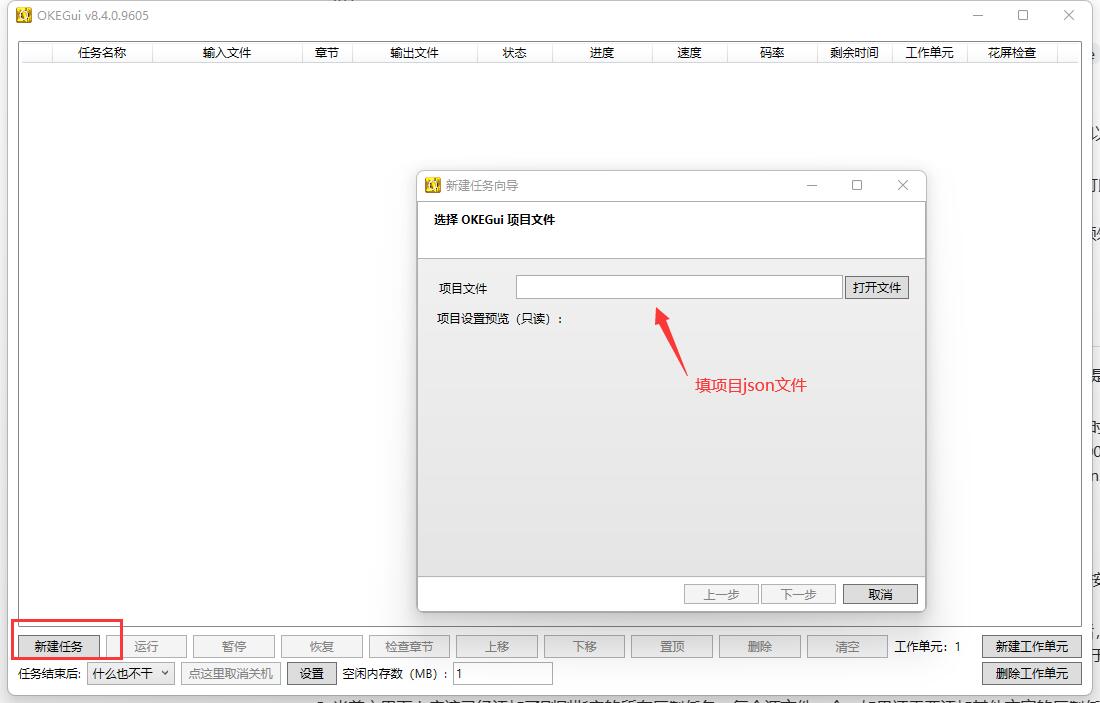Maximize the 新建任务向导 dialog window
Screen dimensions: 1100x703
coord(856,185)
